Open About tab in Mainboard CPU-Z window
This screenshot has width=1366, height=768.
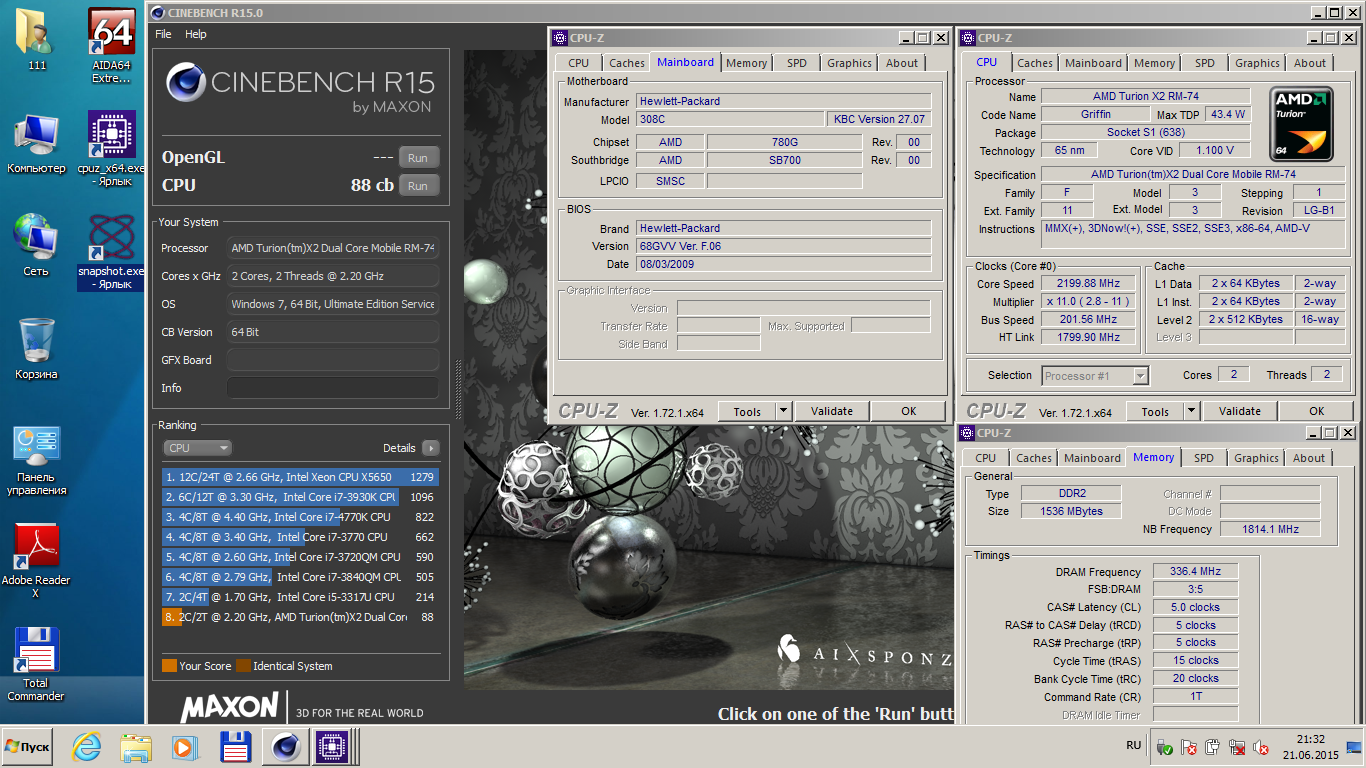[x=902, y=63]
